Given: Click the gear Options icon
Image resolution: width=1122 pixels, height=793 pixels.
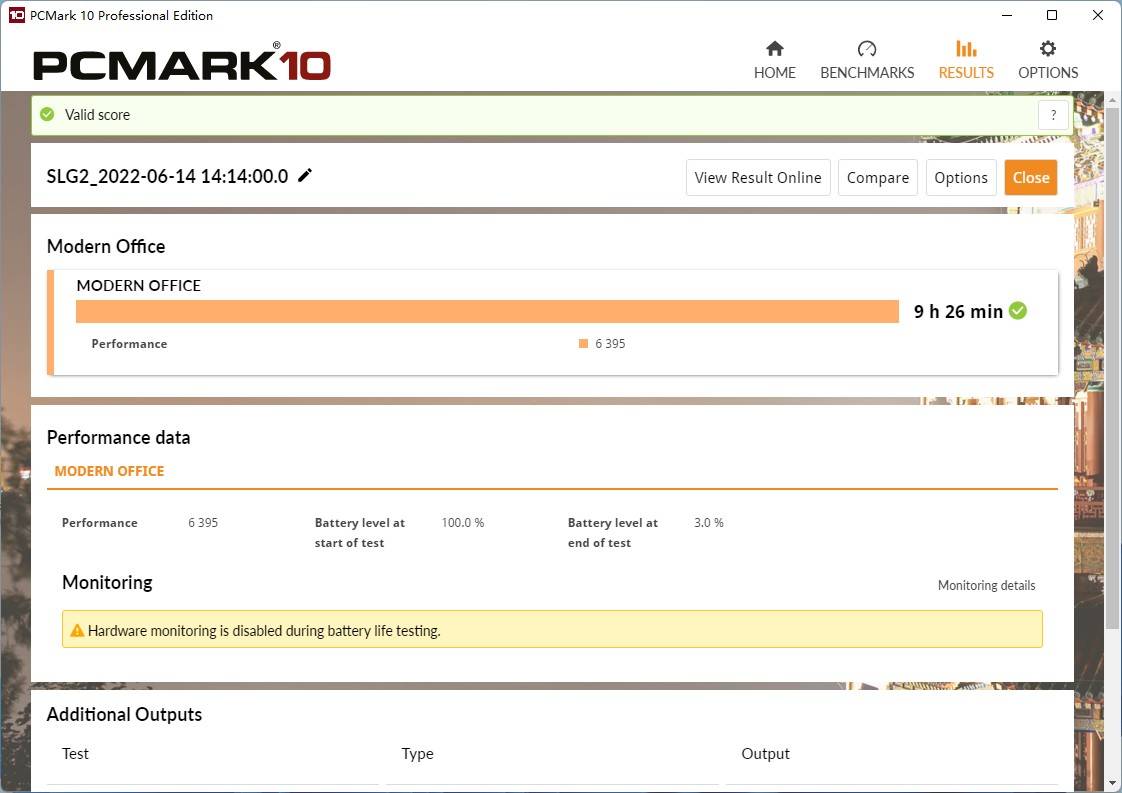Looking at the screenshot, I should 1048,49.
